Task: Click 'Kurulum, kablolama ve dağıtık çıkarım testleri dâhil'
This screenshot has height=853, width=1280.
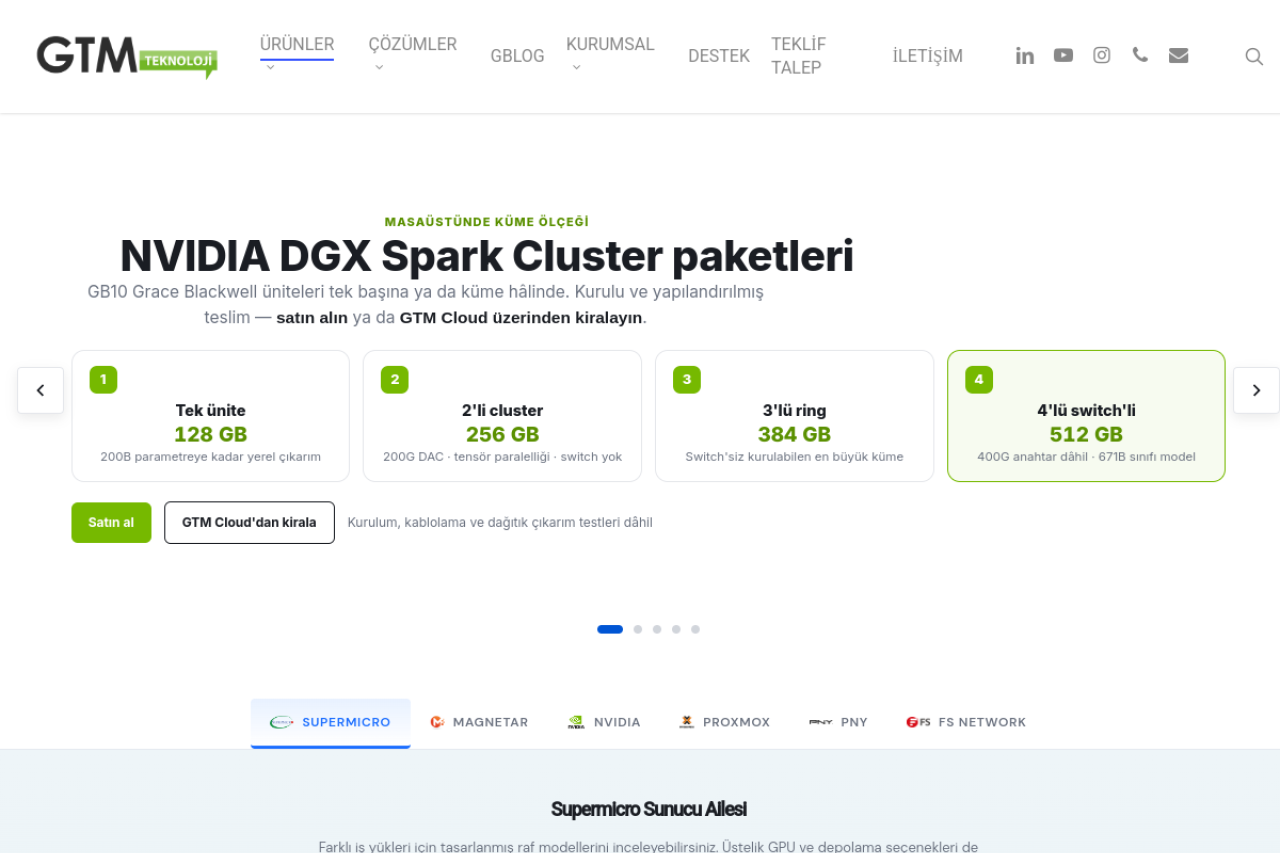Action: tap(500, 522)
